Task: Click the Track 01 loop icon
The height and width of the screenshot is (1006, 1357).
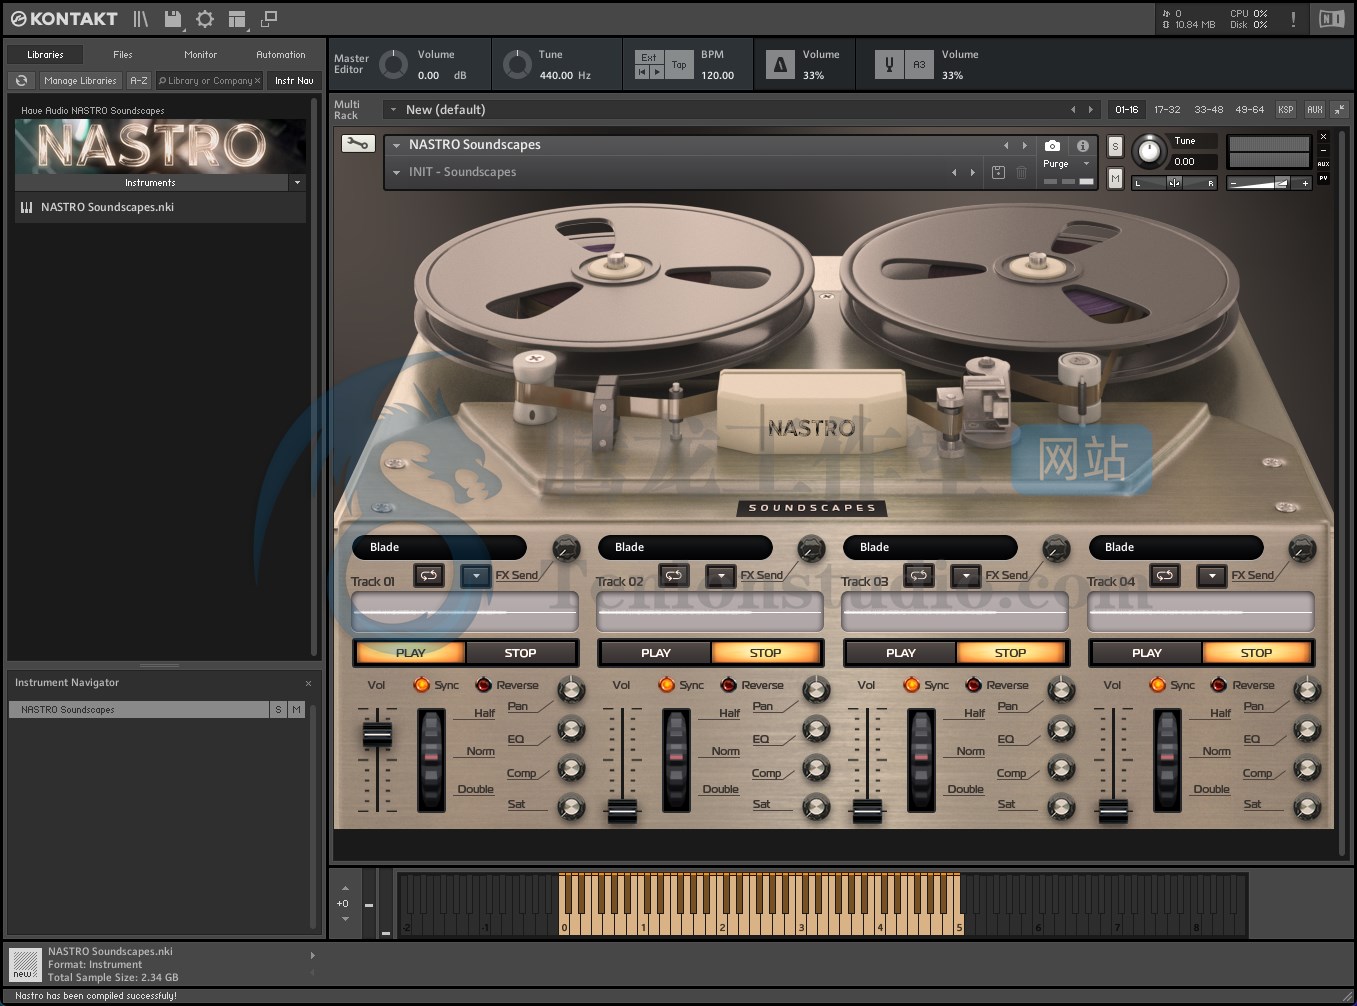Action: [x=428, y=575]
